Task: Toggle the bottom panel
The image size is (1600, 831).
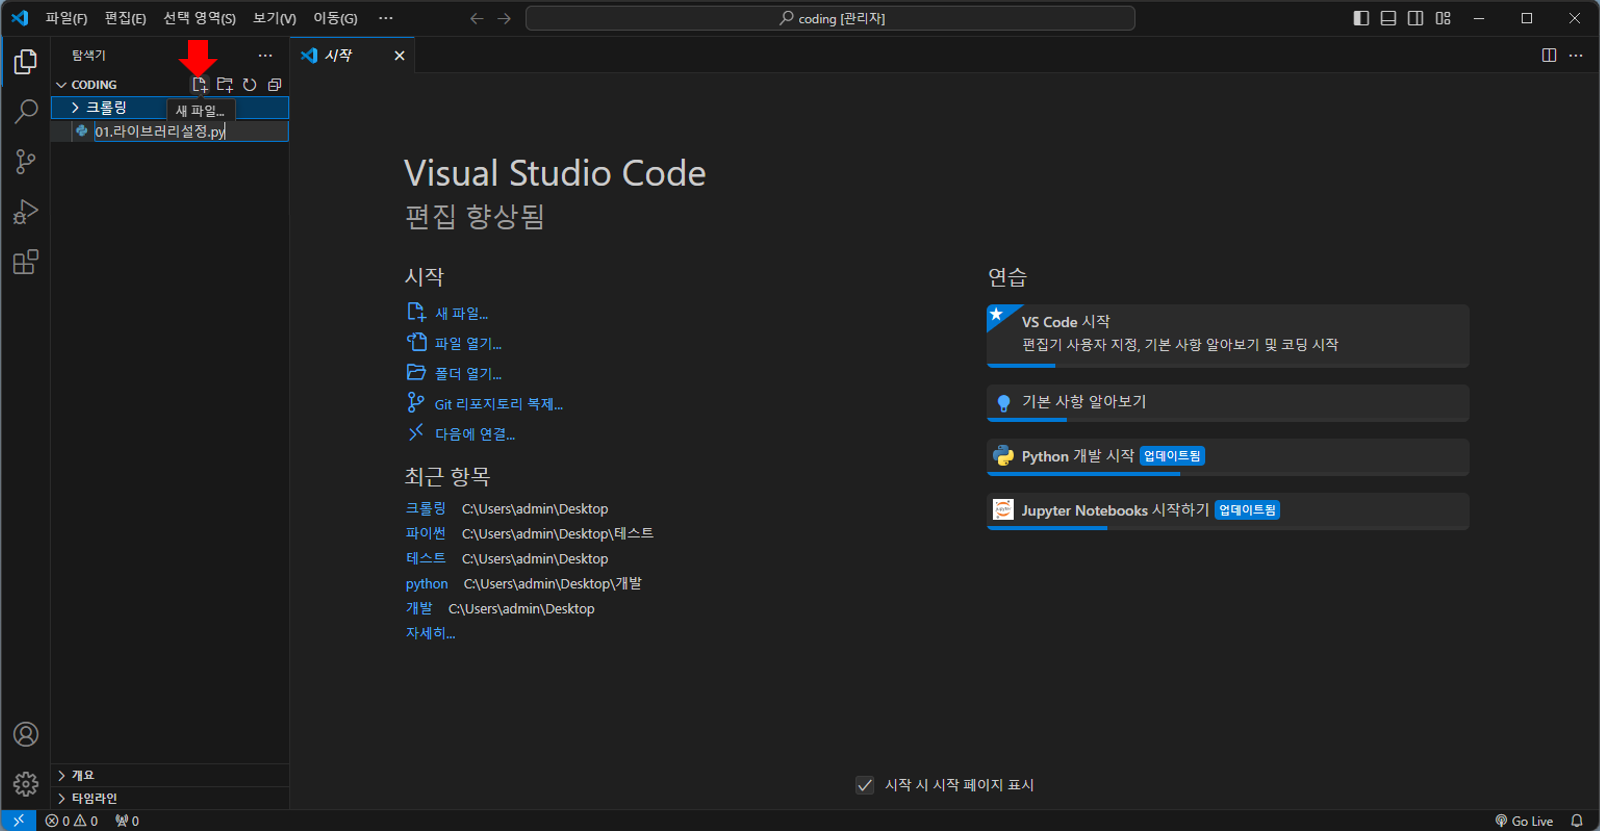Action: click(1388, 19)
